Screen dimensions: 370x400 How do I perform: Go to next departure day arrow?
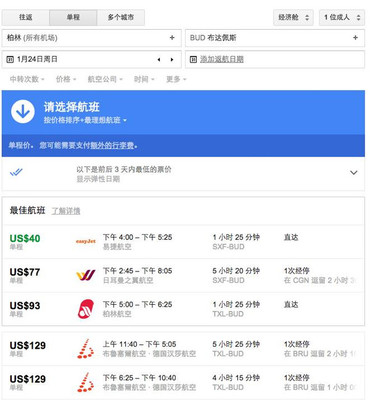click(x=172, y=60)
